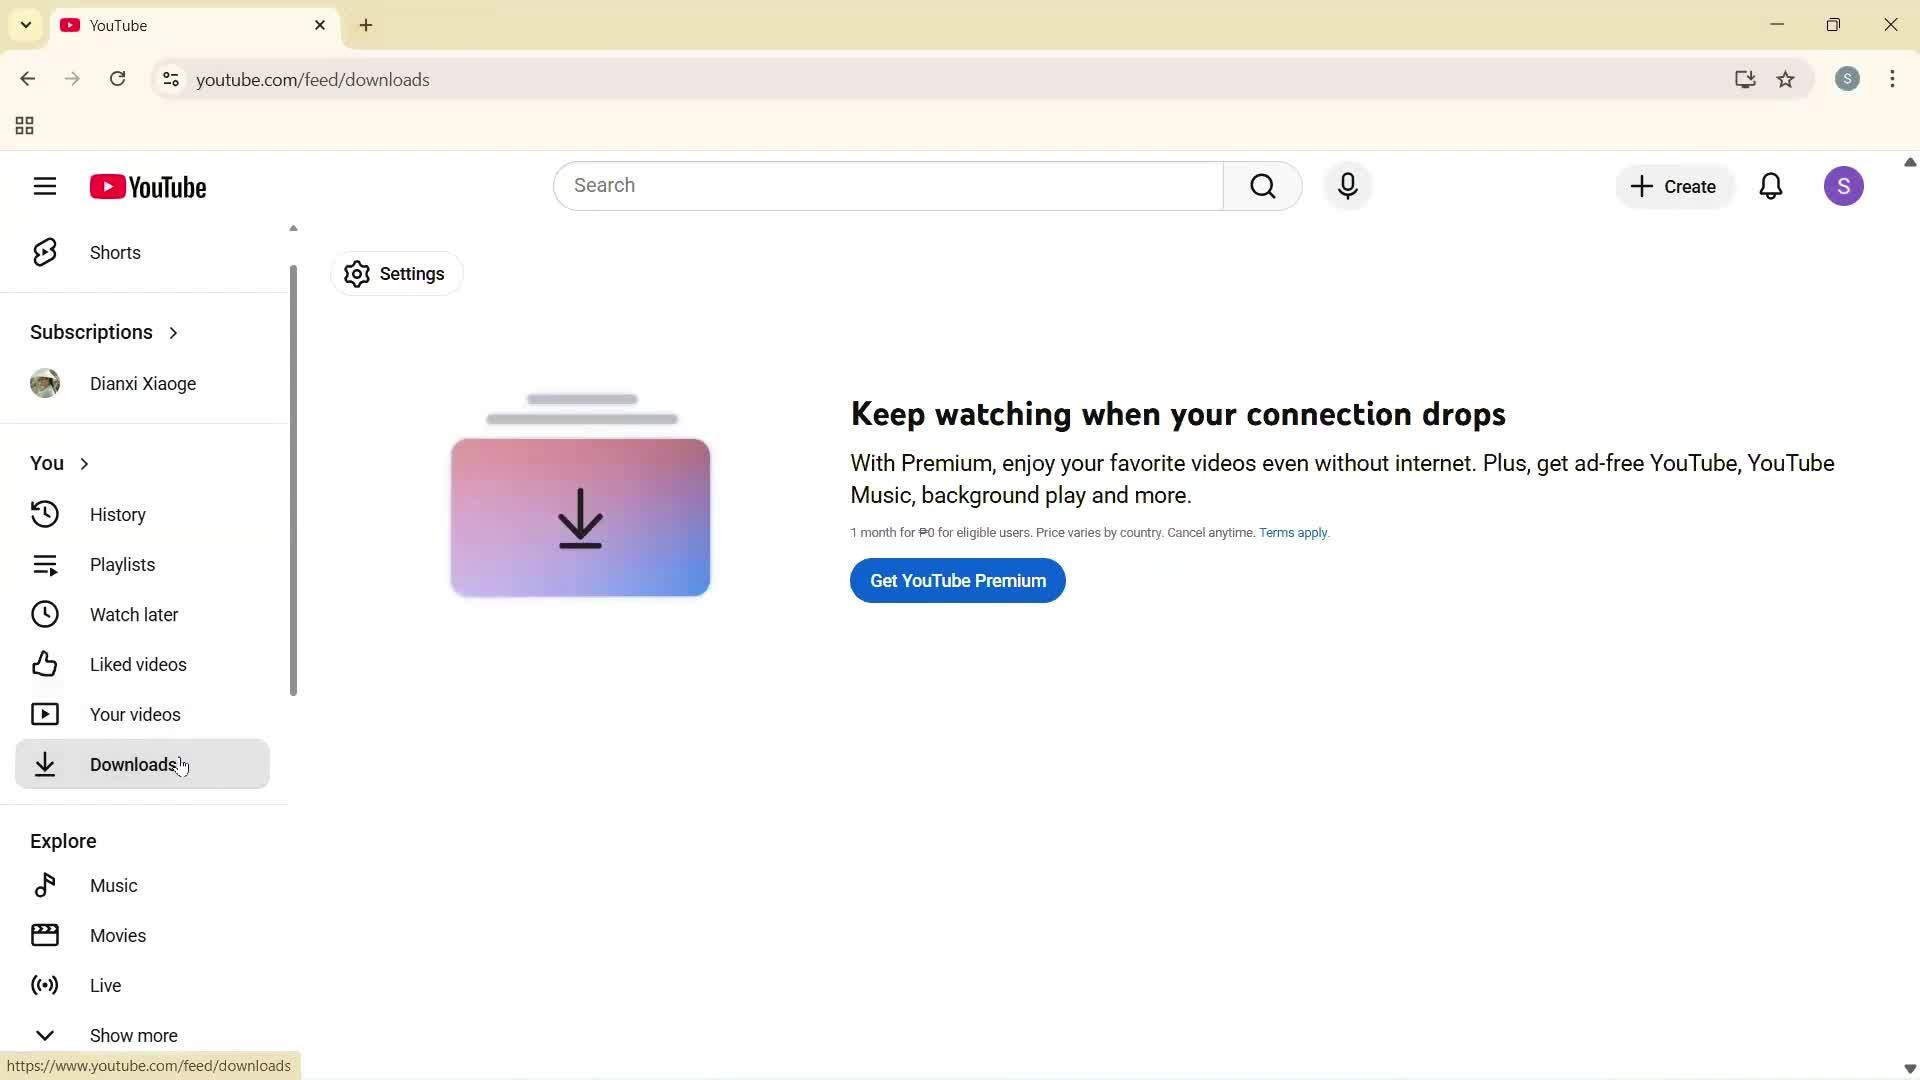Open notifications bell

[1771, 186]
